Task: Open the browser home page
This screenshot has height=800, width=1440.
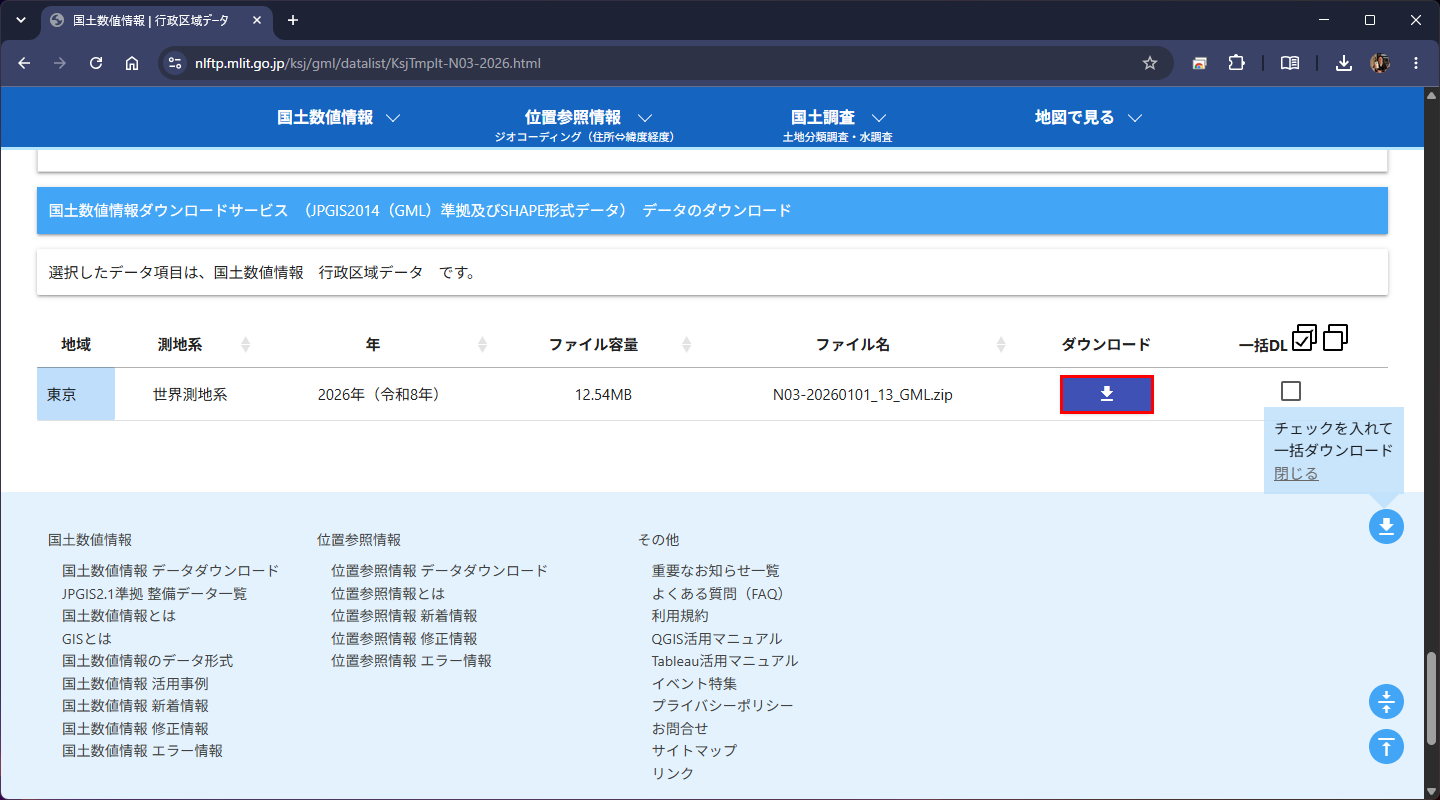Action: 132,63
